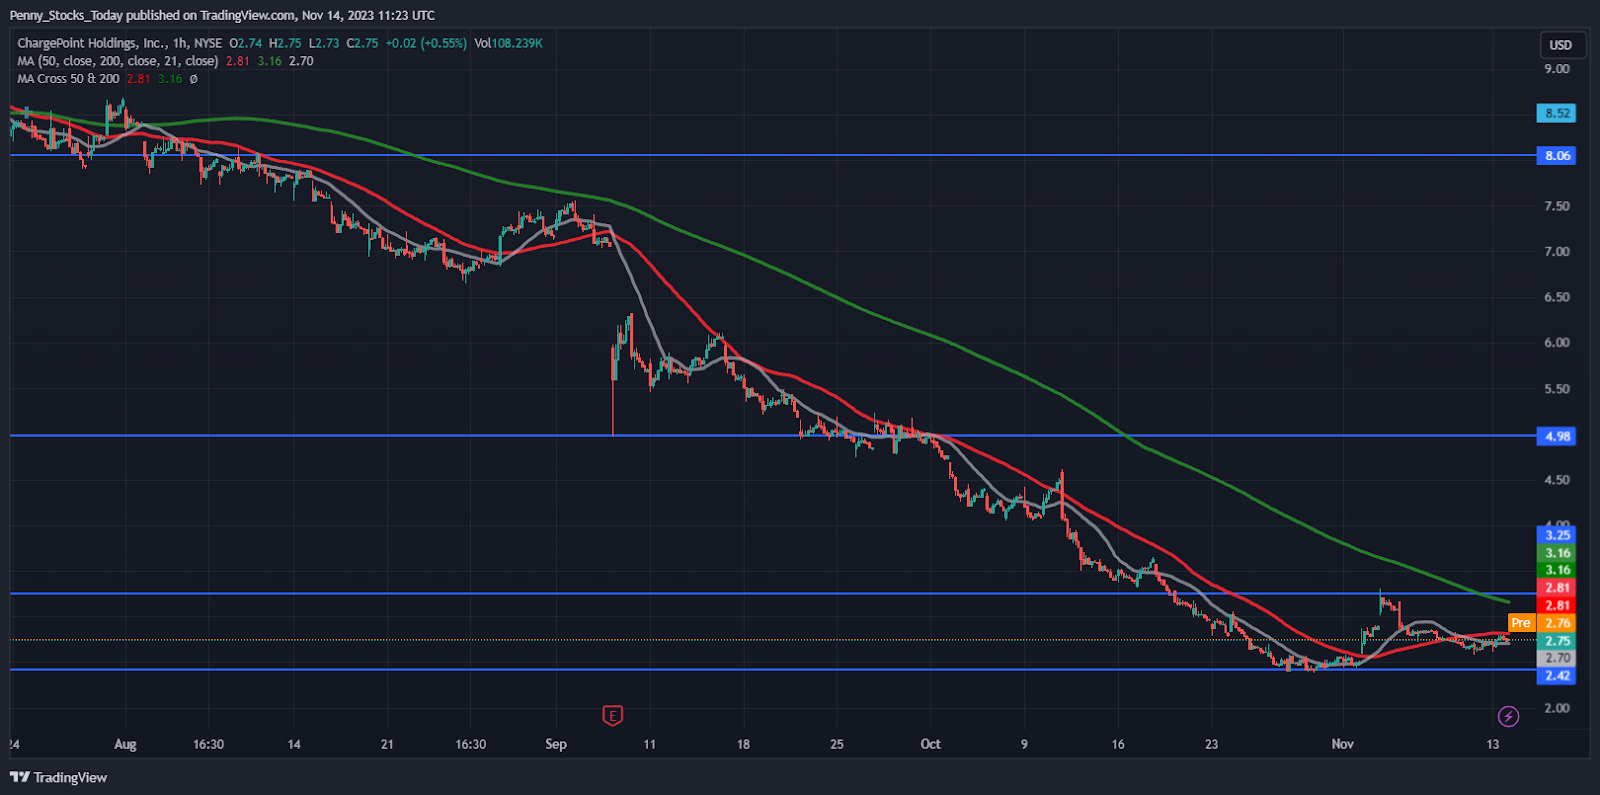Click the 25 date label on time axis
1600x795 pixels.
click(x=837, y=744)
